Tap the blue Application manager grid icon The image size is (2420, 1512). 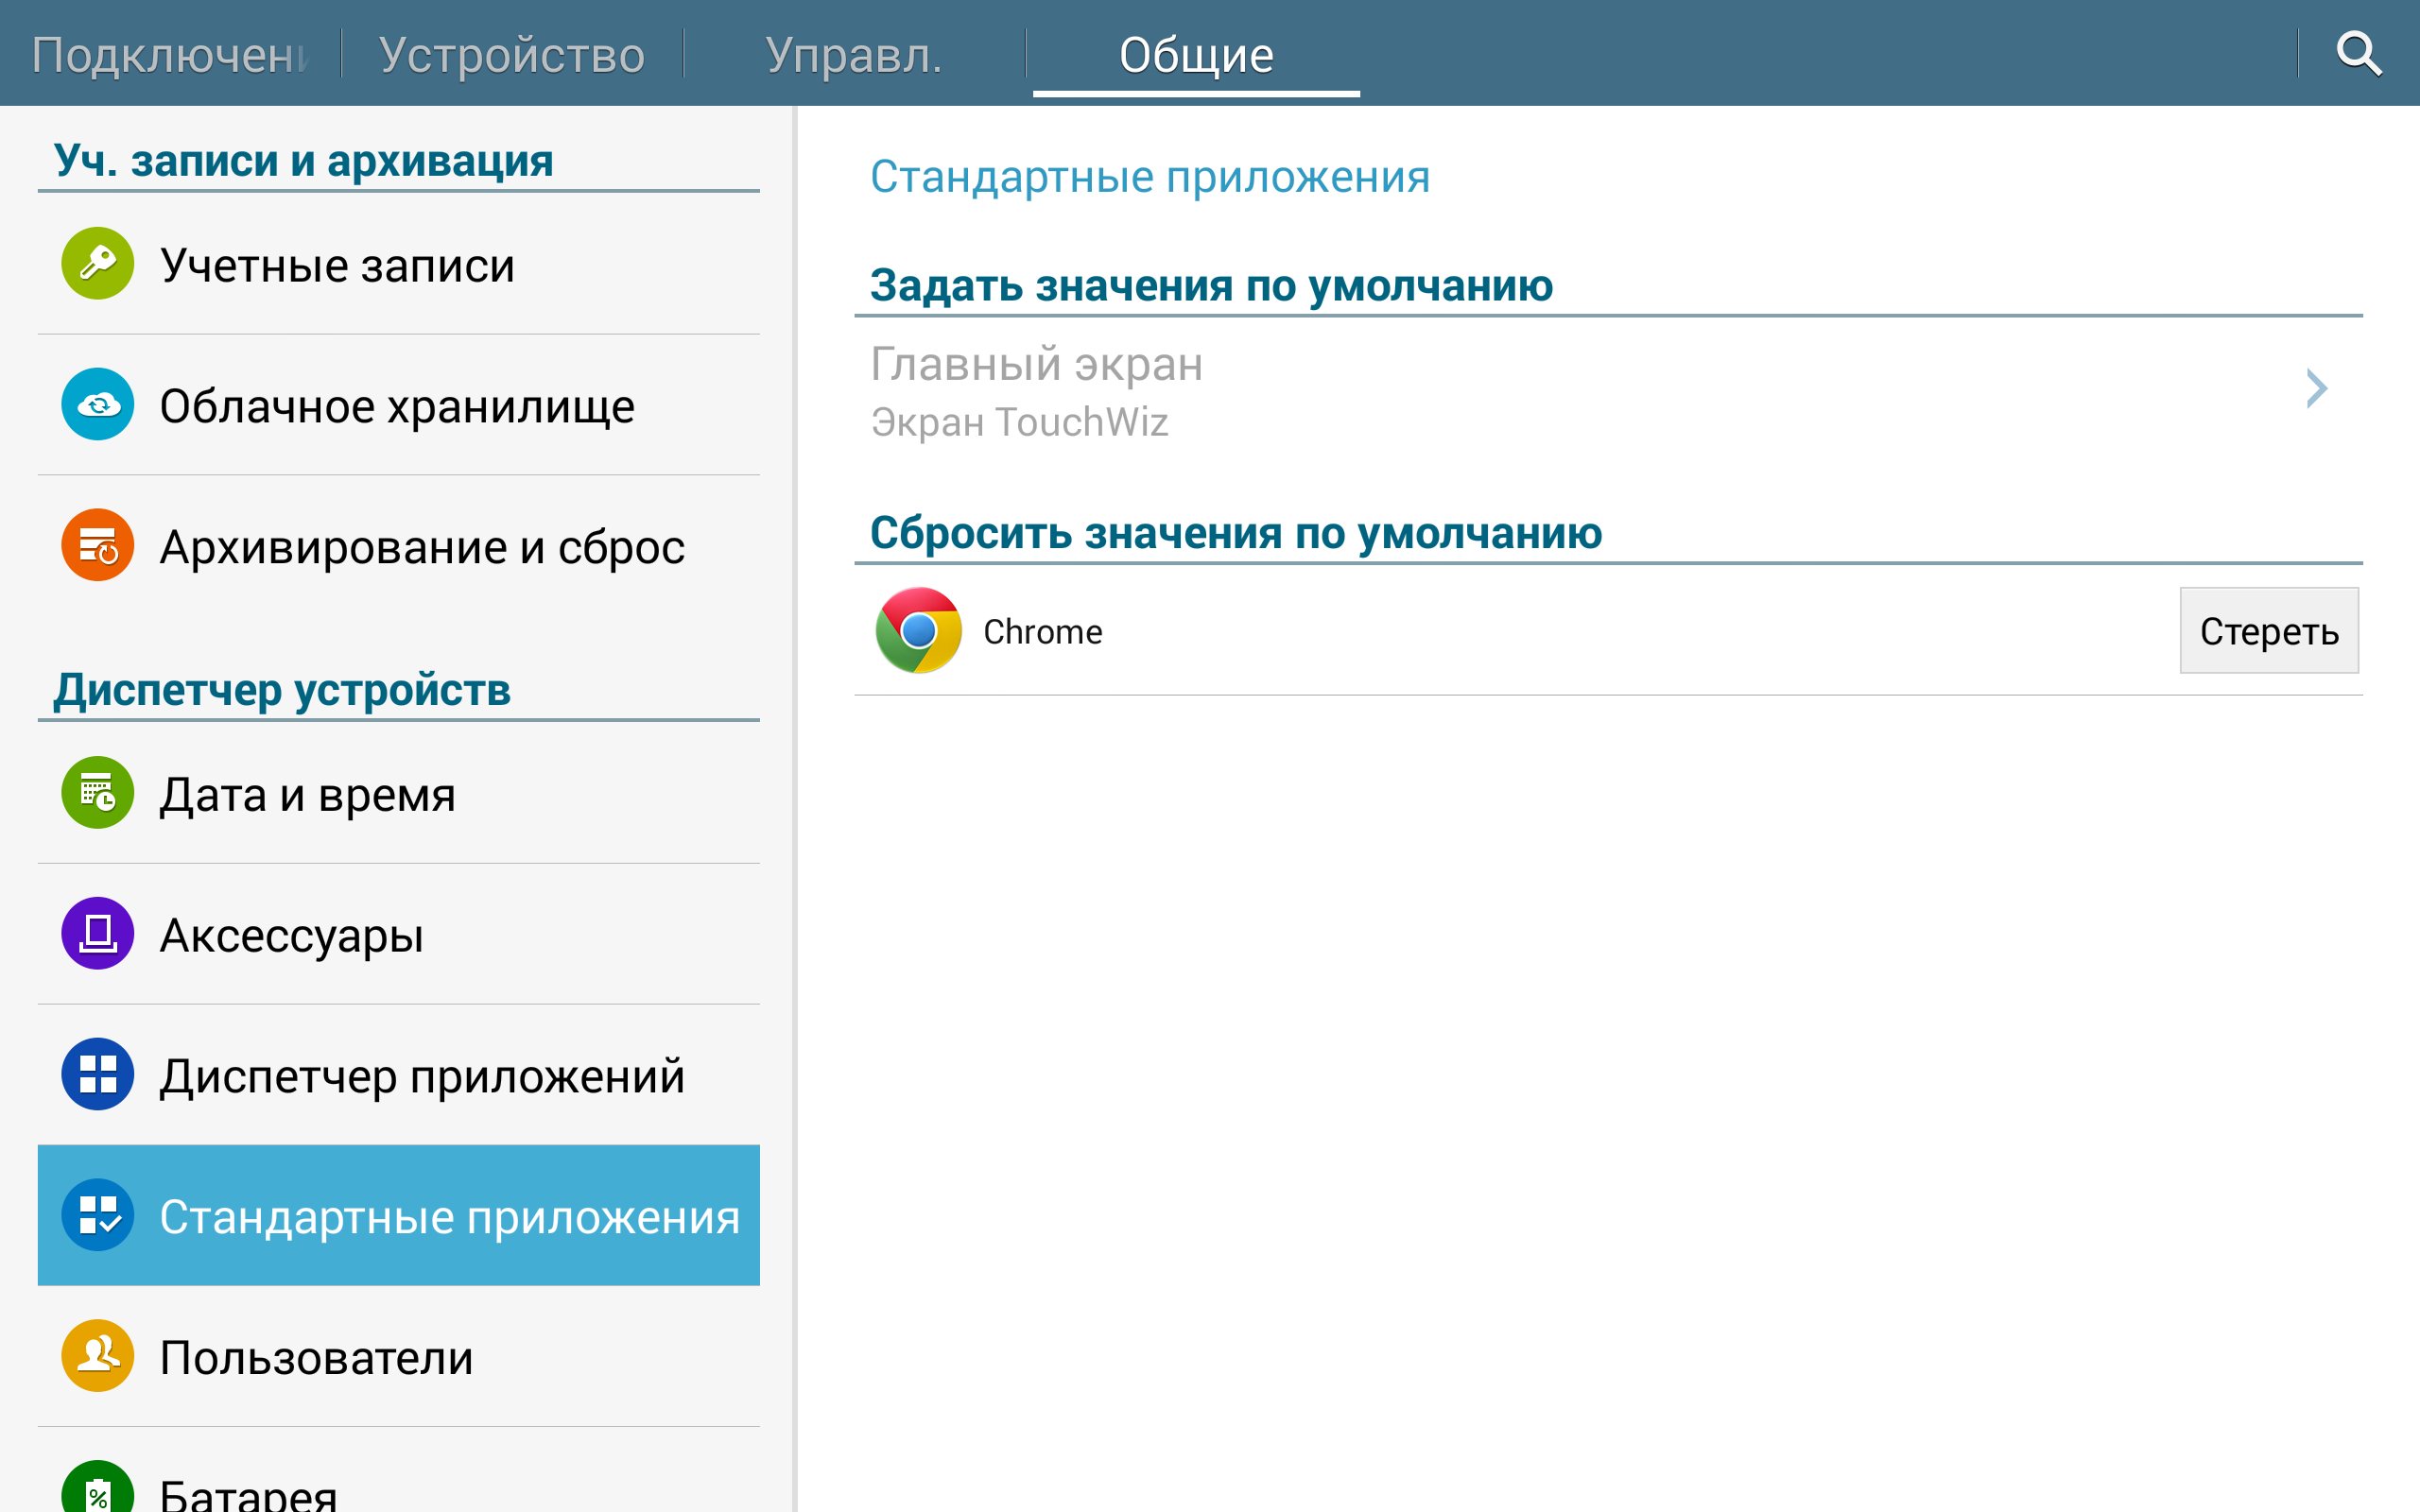coord(97,1075)
